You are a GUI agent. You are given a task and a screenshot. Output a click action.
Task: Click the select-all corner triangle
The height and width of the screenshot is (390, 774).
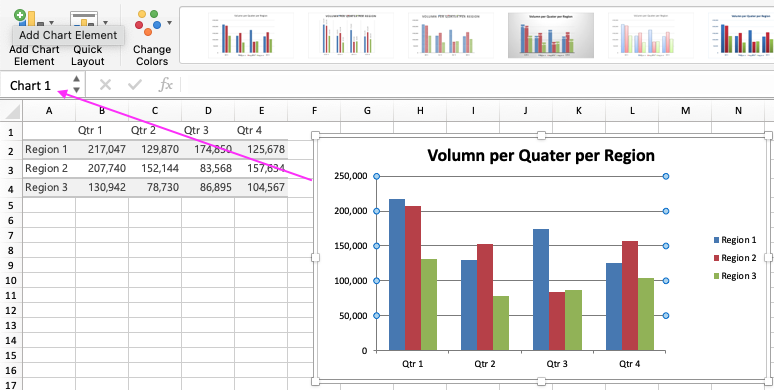click(11, 111)
